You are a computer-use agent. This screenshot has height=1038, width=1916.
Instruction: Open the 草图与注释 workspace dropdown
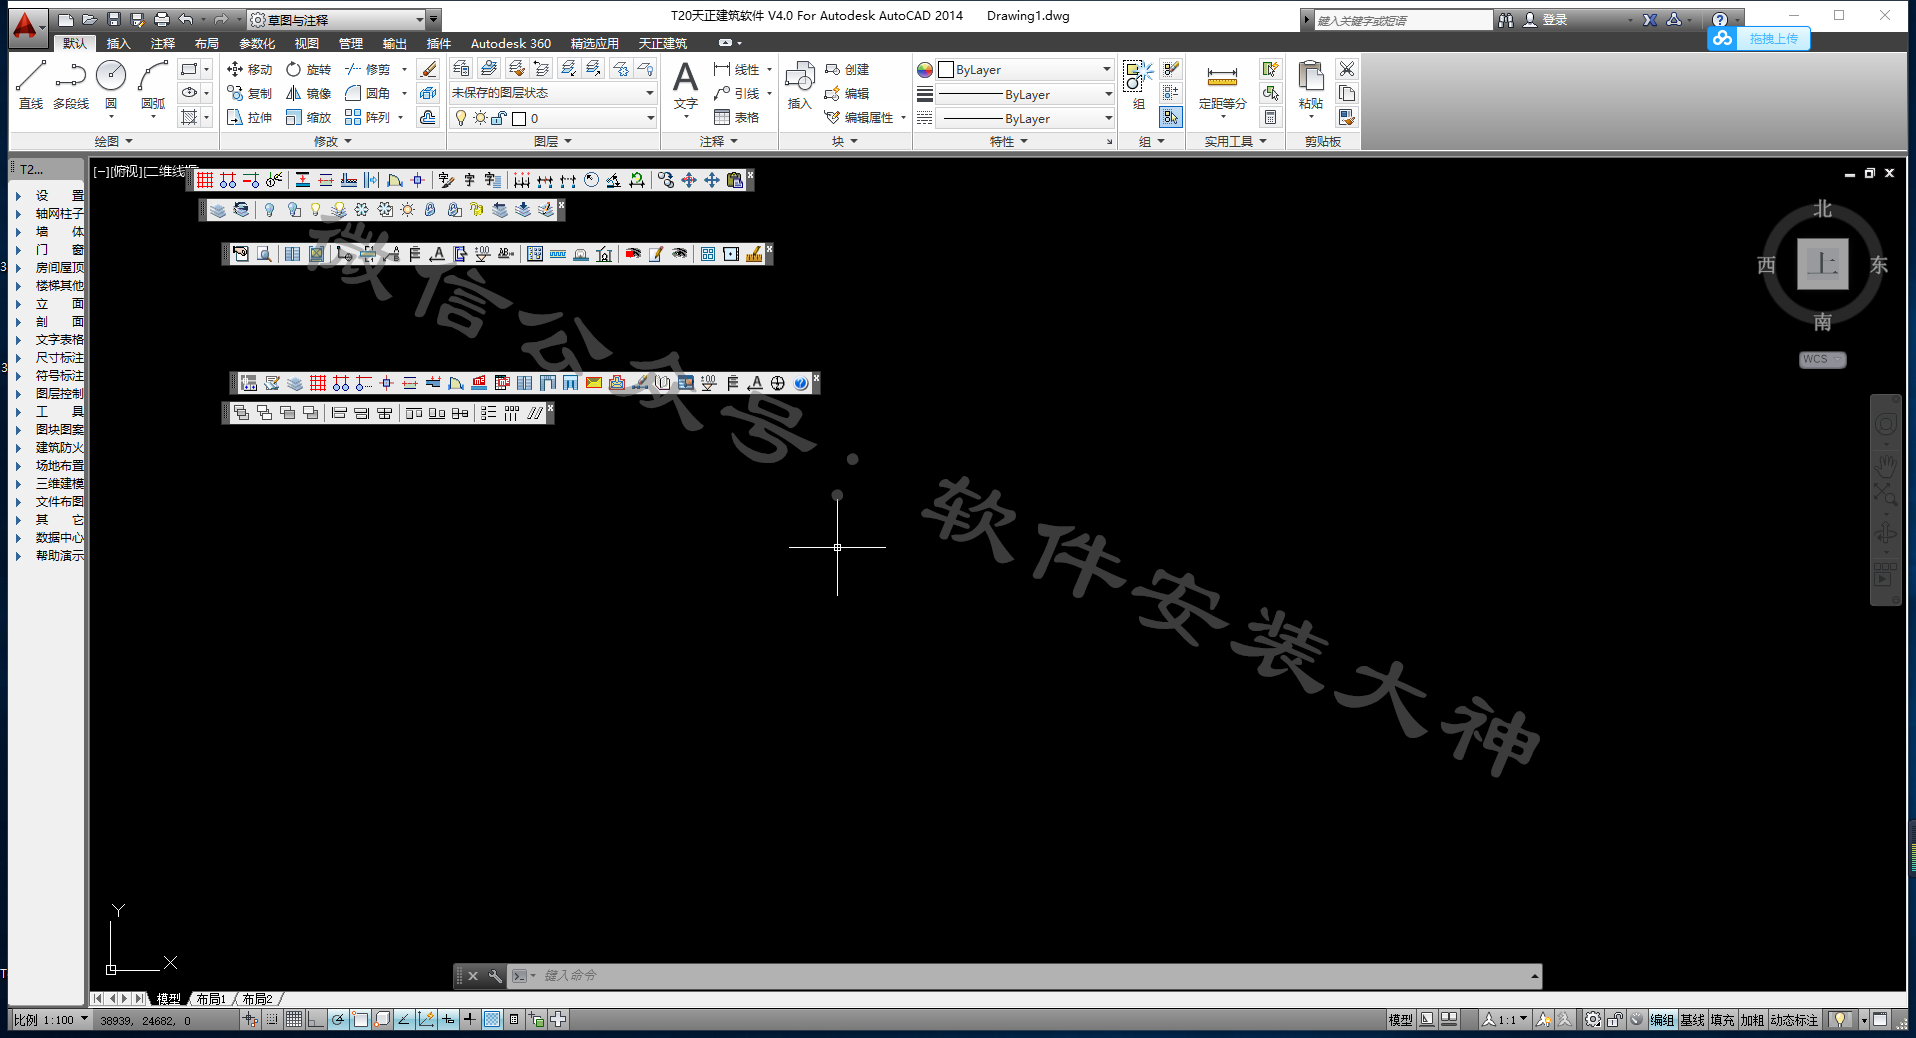[337, 20]
